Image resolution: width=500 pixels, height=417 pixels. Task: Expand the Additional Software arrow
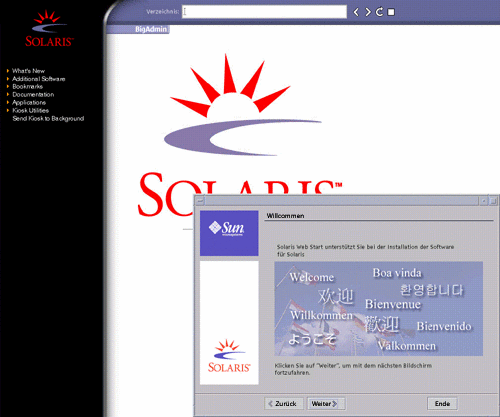(8, 79)
